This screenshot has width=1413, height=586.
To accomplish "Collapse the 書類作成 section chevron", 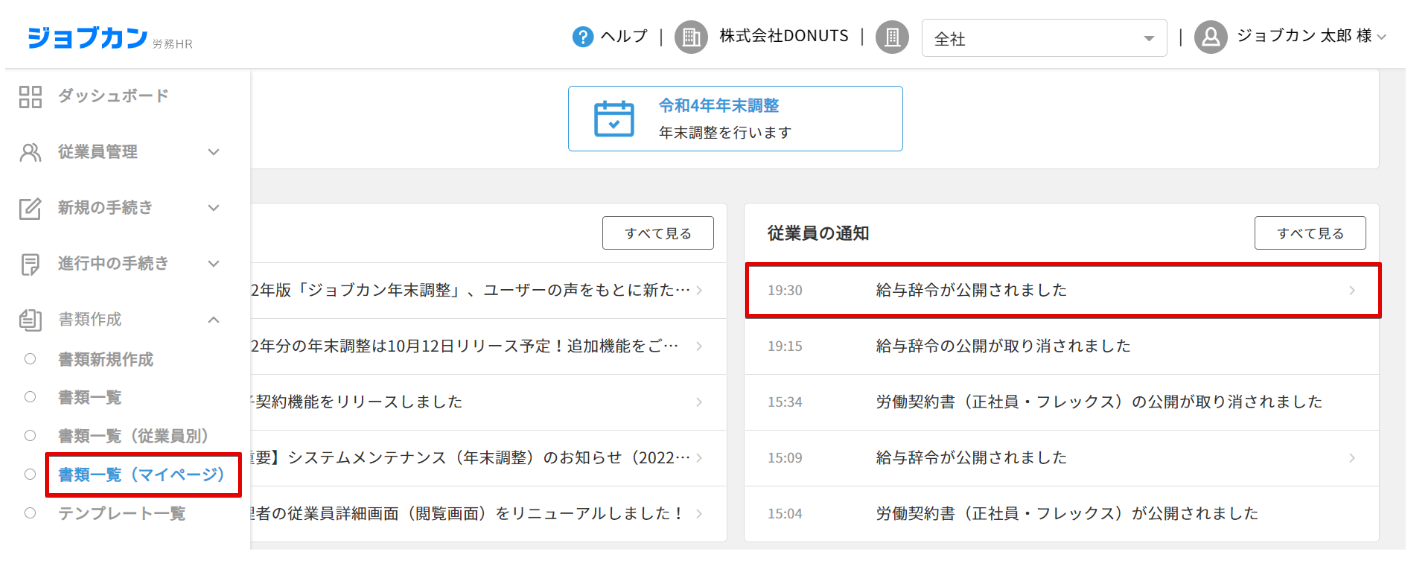I will pyautogui.click(x=213, y=320).
